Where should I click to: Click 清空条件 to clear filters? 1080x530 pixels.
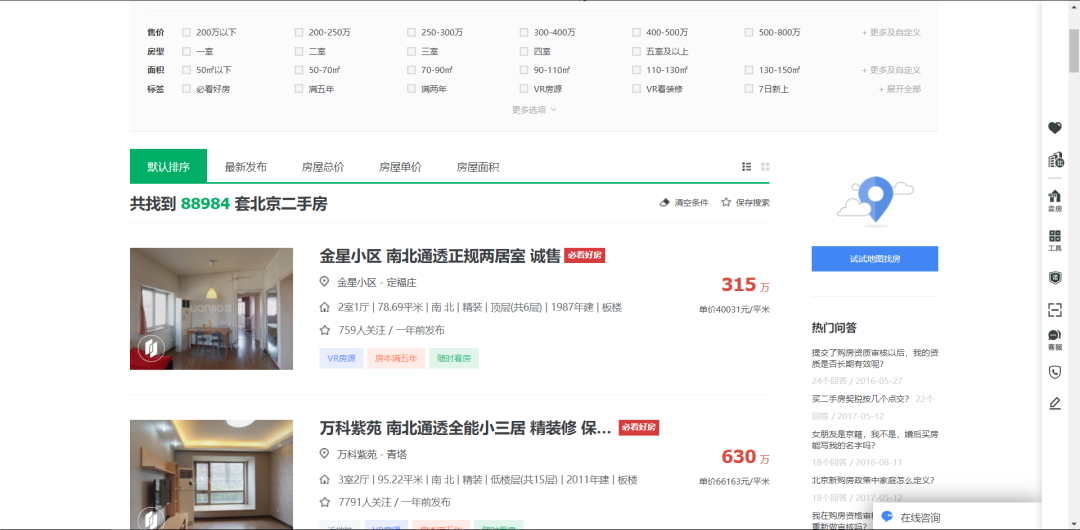[x=691, y=203]
